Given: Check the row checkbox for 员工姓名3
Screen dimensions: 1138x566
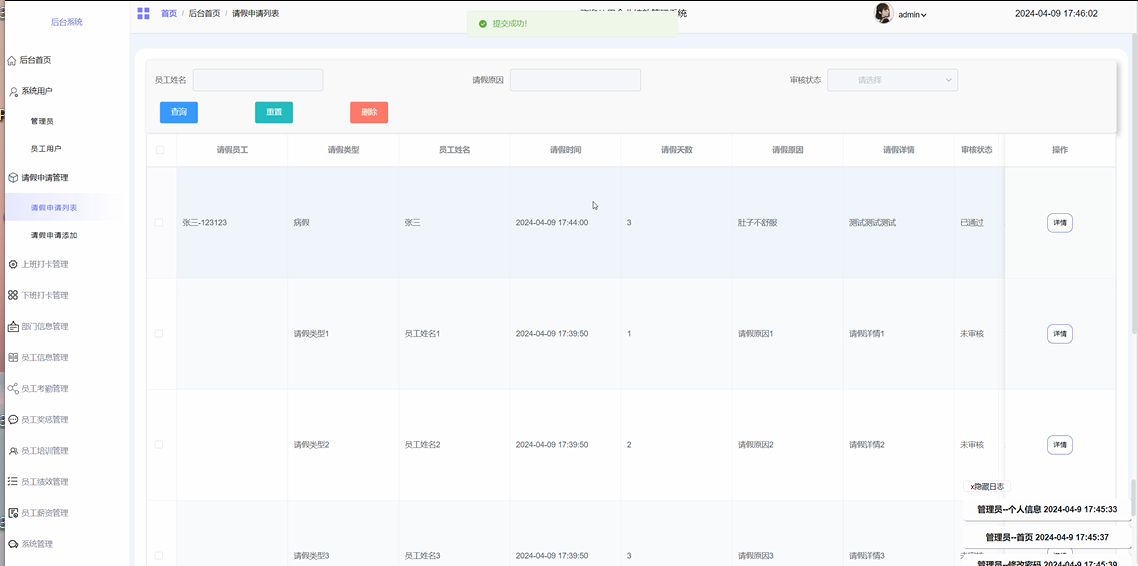Looking at the screenshot, I should [x=159, y=556].
